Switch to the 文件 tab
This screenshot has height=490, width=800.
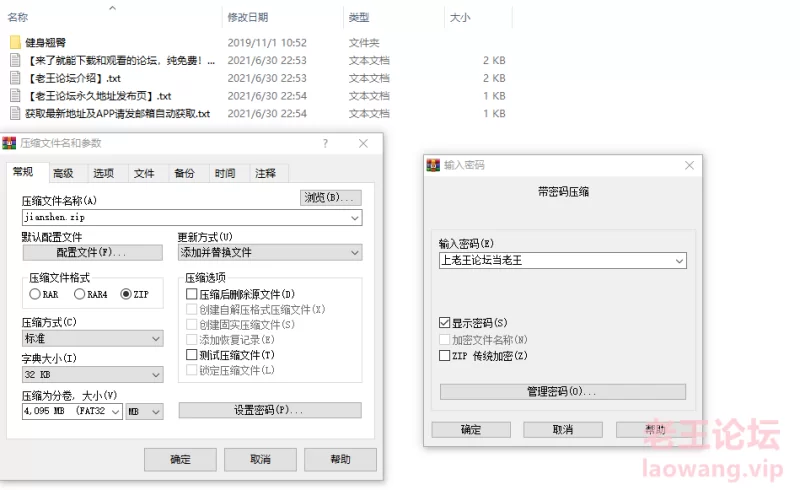[144, 174]
